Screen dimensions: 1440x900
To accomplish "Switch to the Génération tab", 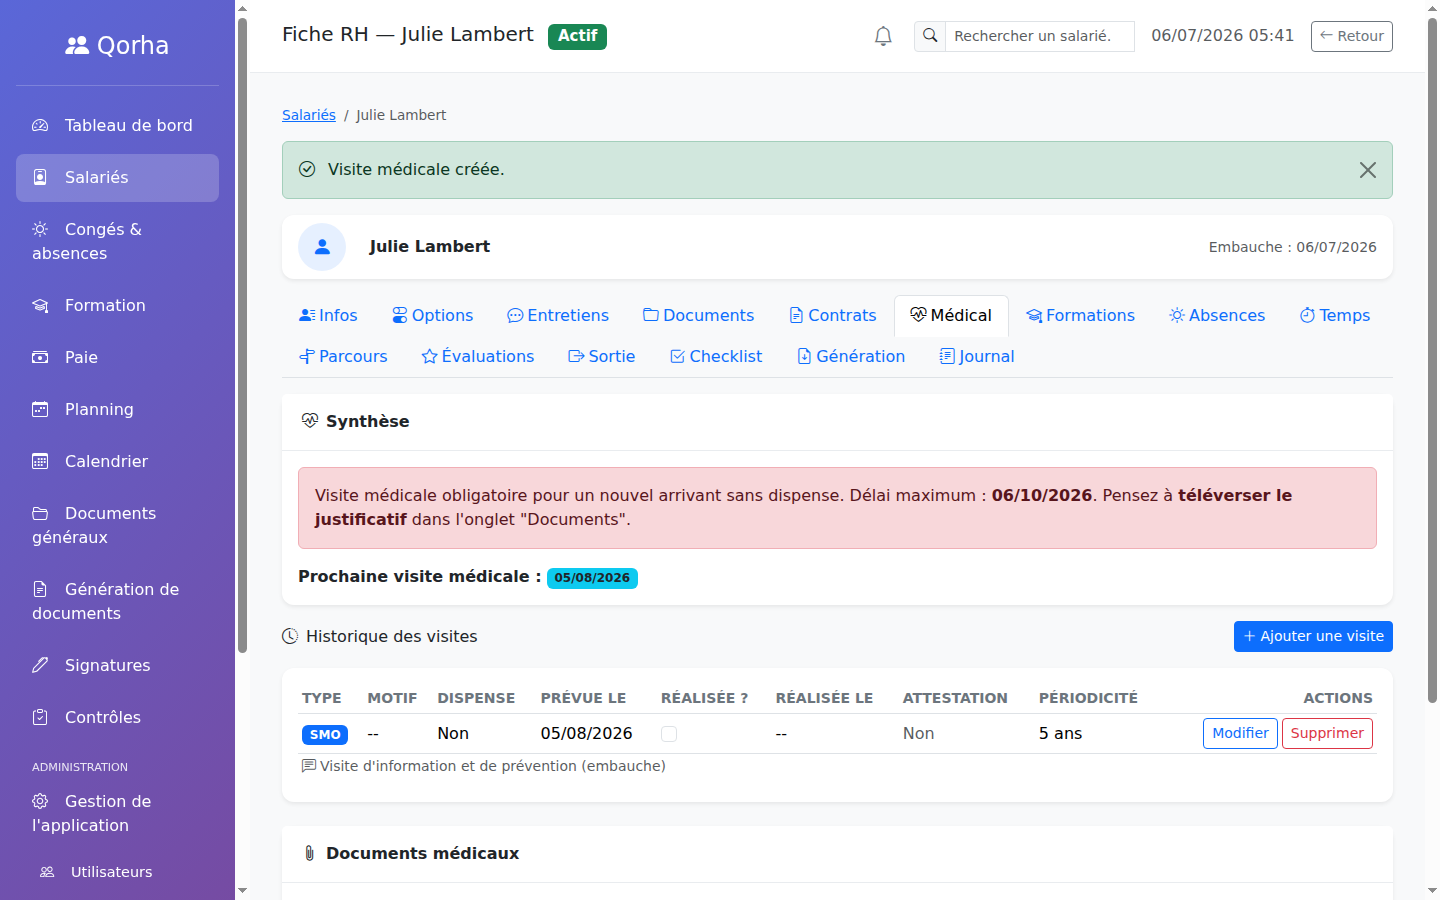I will 851,356.
